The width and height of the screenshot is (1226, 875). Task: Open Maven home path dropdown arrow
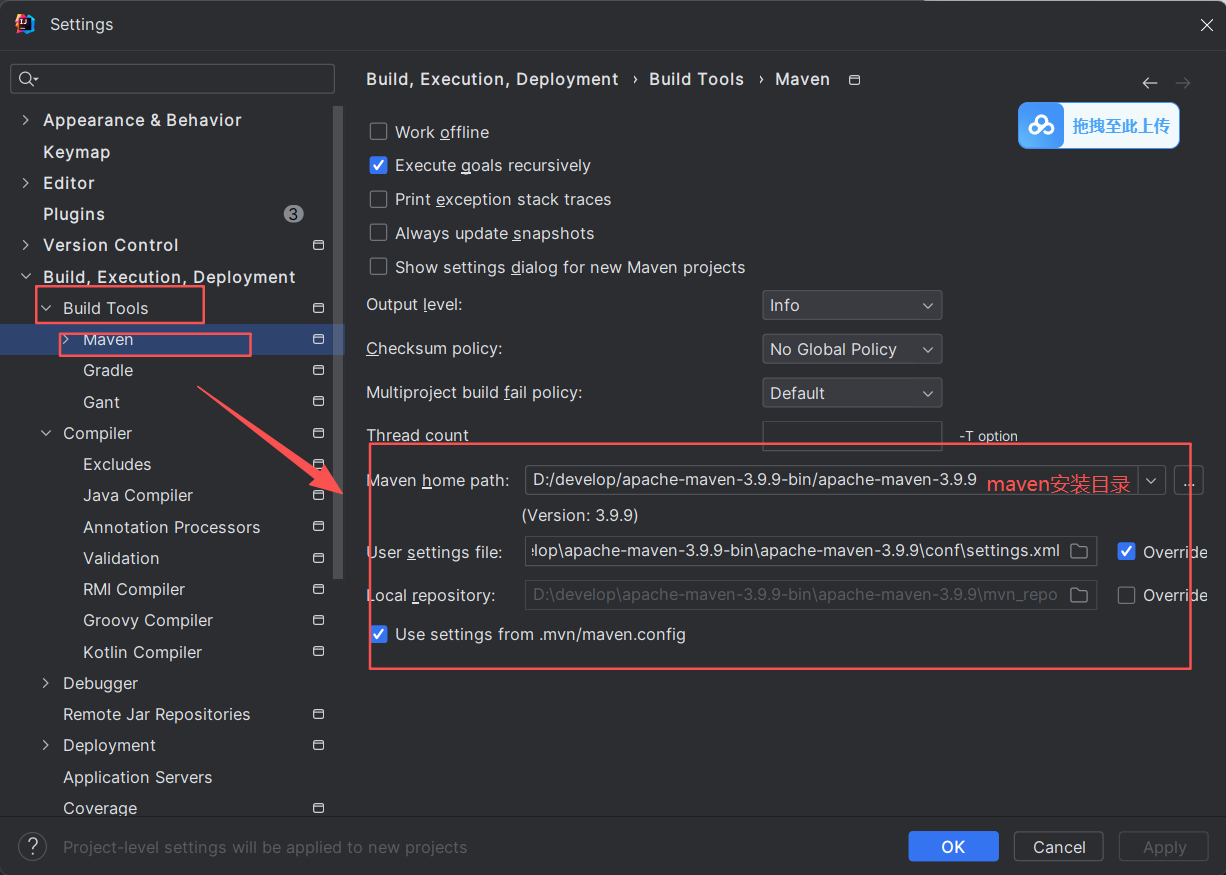(1152, 481)
